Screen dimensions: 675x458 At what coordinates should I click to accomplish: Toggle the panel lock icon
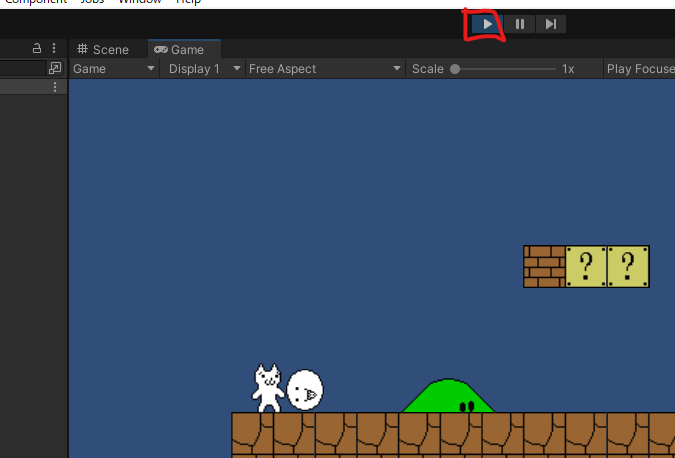click(37, 48)
